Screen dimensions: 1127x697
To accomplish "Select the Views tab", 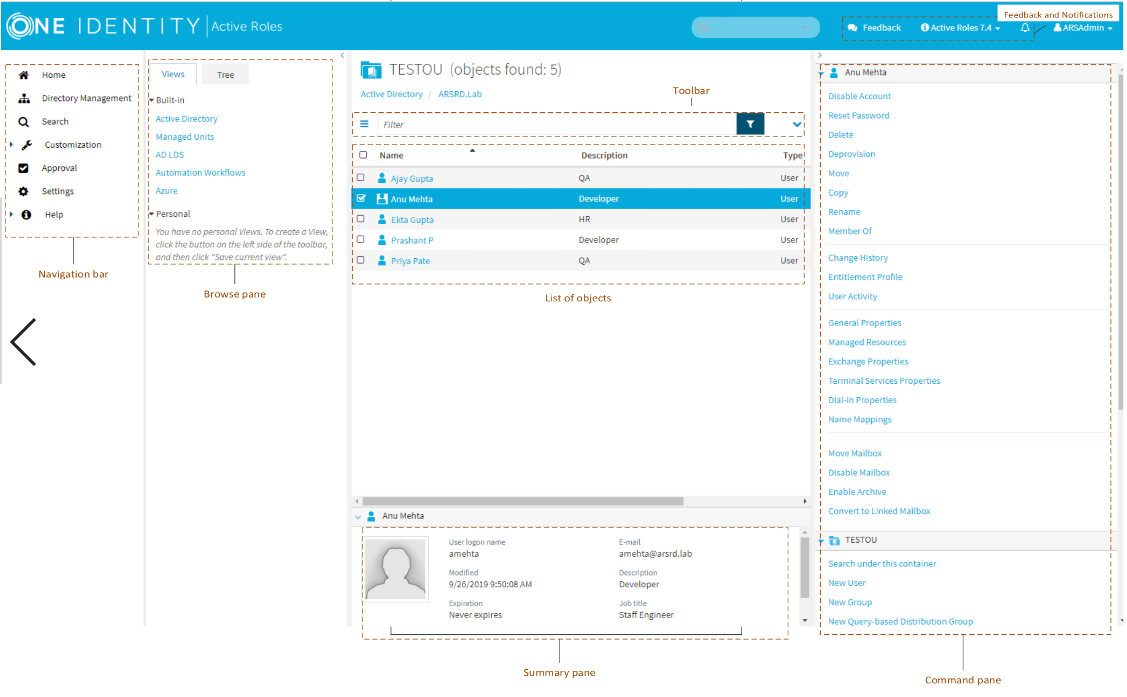I will click(x=173, y=75).
